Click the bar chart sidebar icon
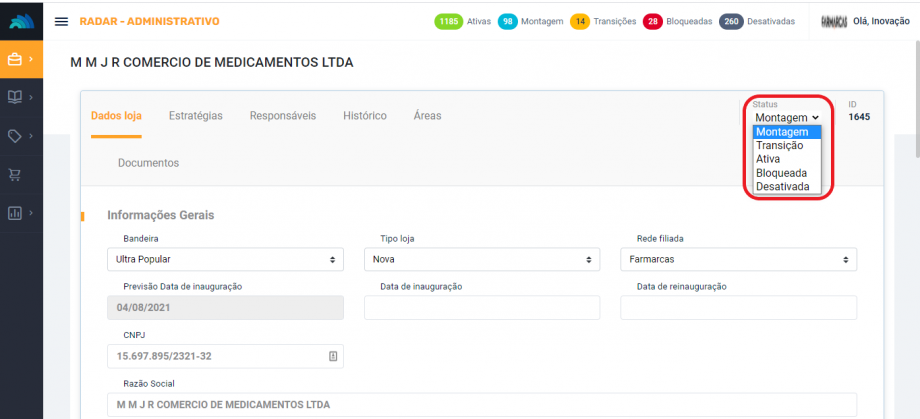920x419 pixels. click(15, 212)
